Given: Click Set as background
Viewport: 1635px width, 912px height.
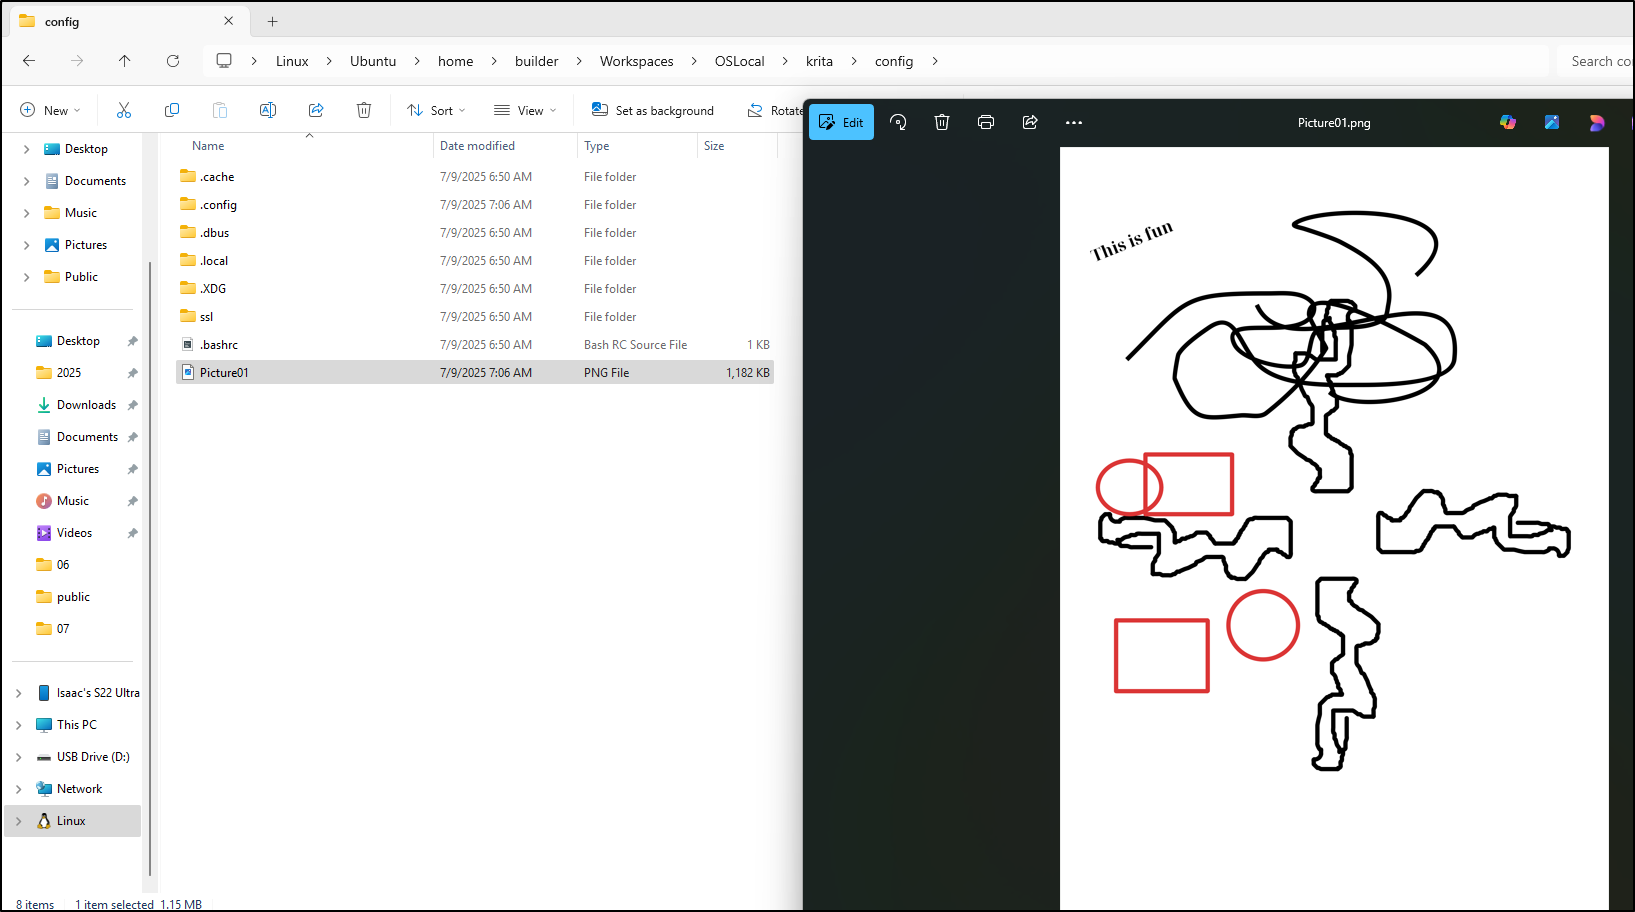Looking at the screenshot, I should pyautogui.click(x=653, y=110).
